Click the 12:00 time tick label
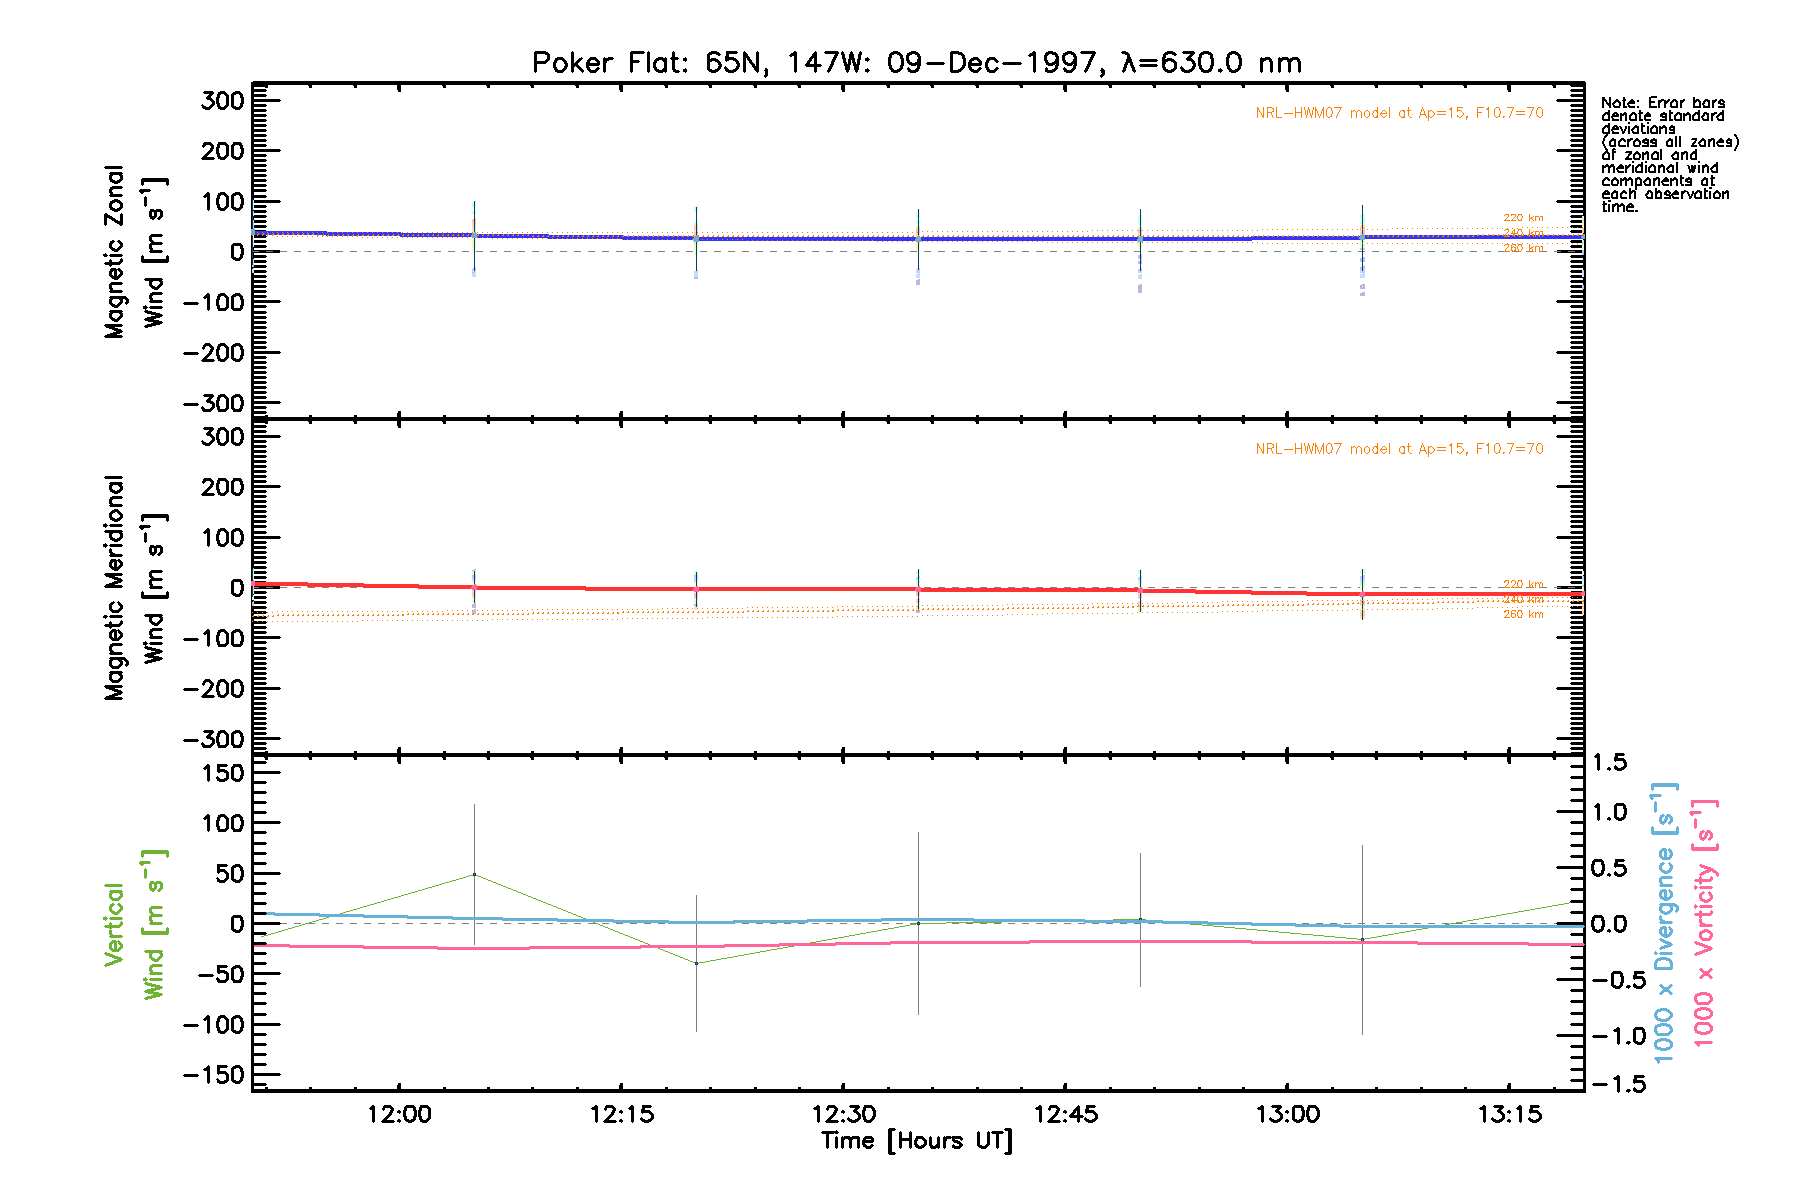 (399, 1114)
